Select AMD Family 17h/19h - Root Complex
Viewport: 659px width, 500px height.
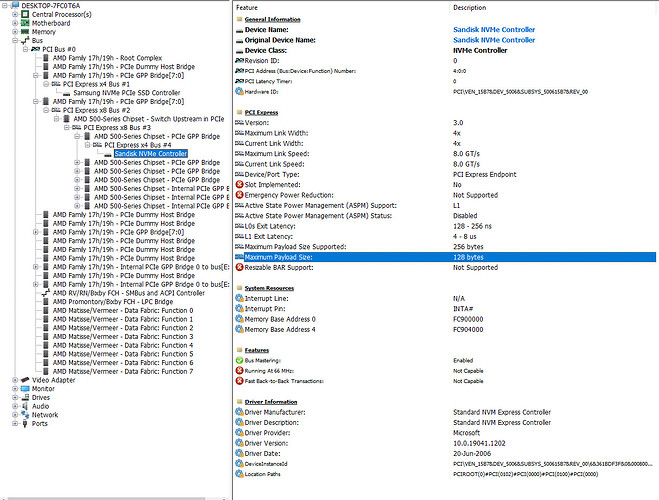tap(107, 58)
